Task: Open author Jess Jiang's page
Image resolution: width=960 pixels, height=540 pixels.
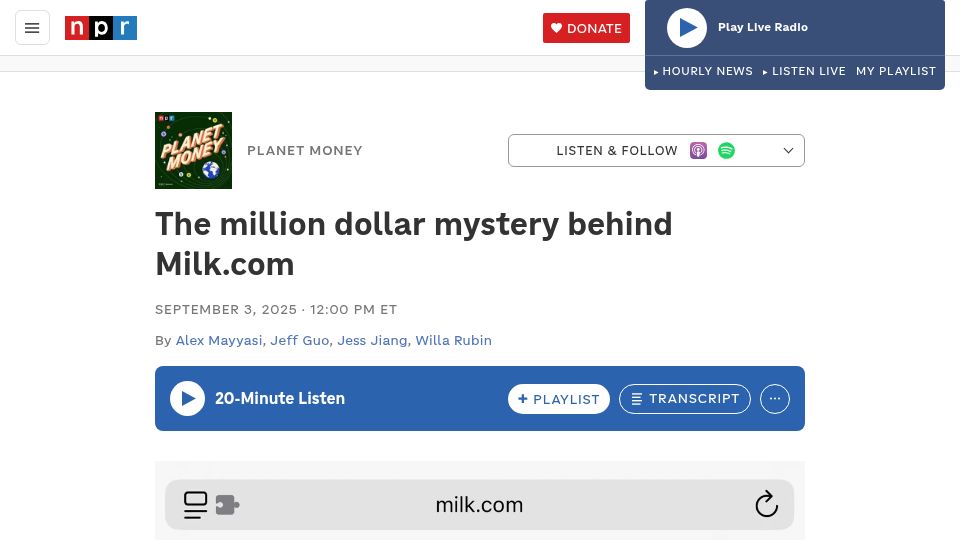Action: click(x=372, y=340)
